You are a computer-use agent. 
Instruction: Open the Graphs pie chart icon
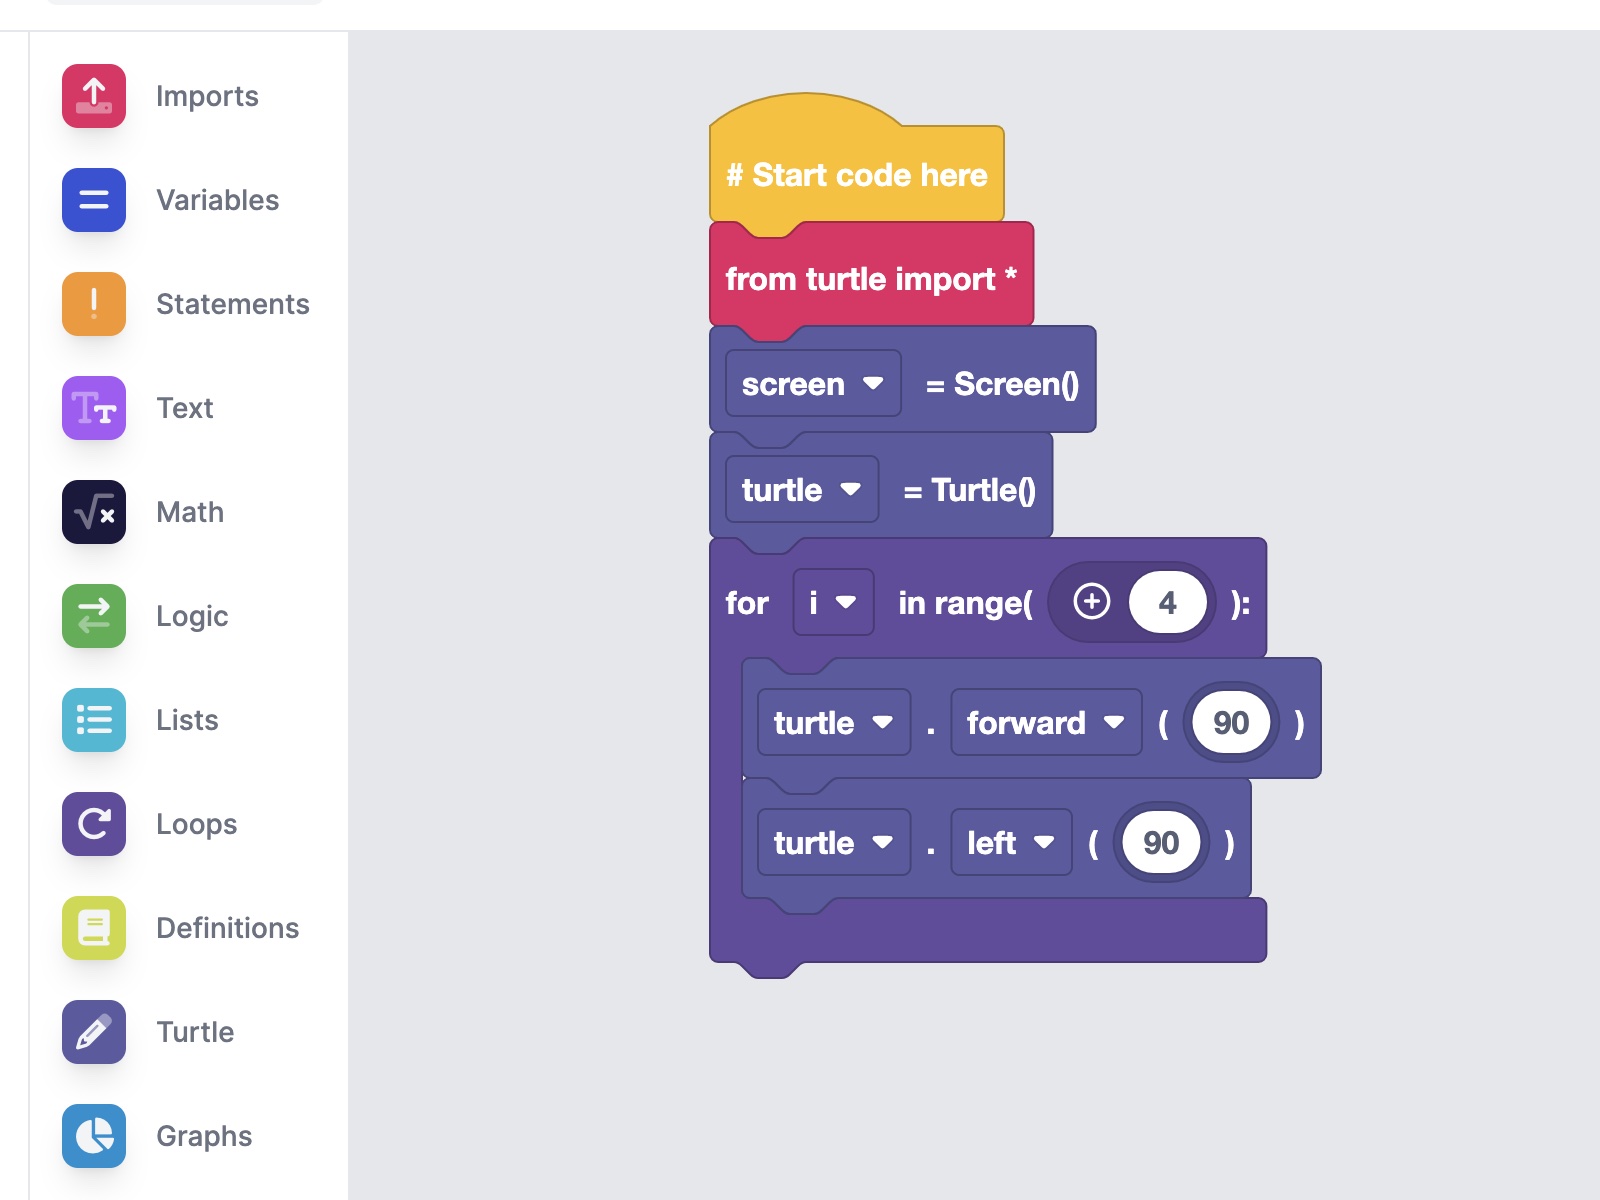click(94, 1136)
